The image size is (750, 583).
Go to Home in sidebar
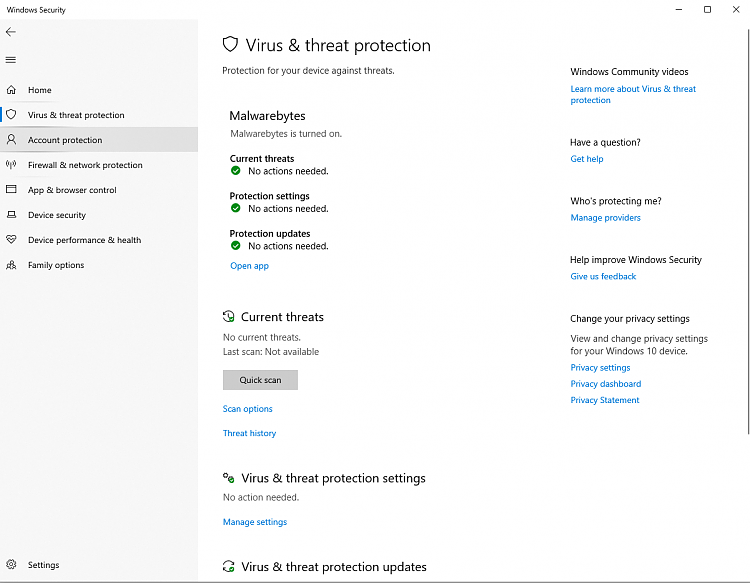pos(99,90)
